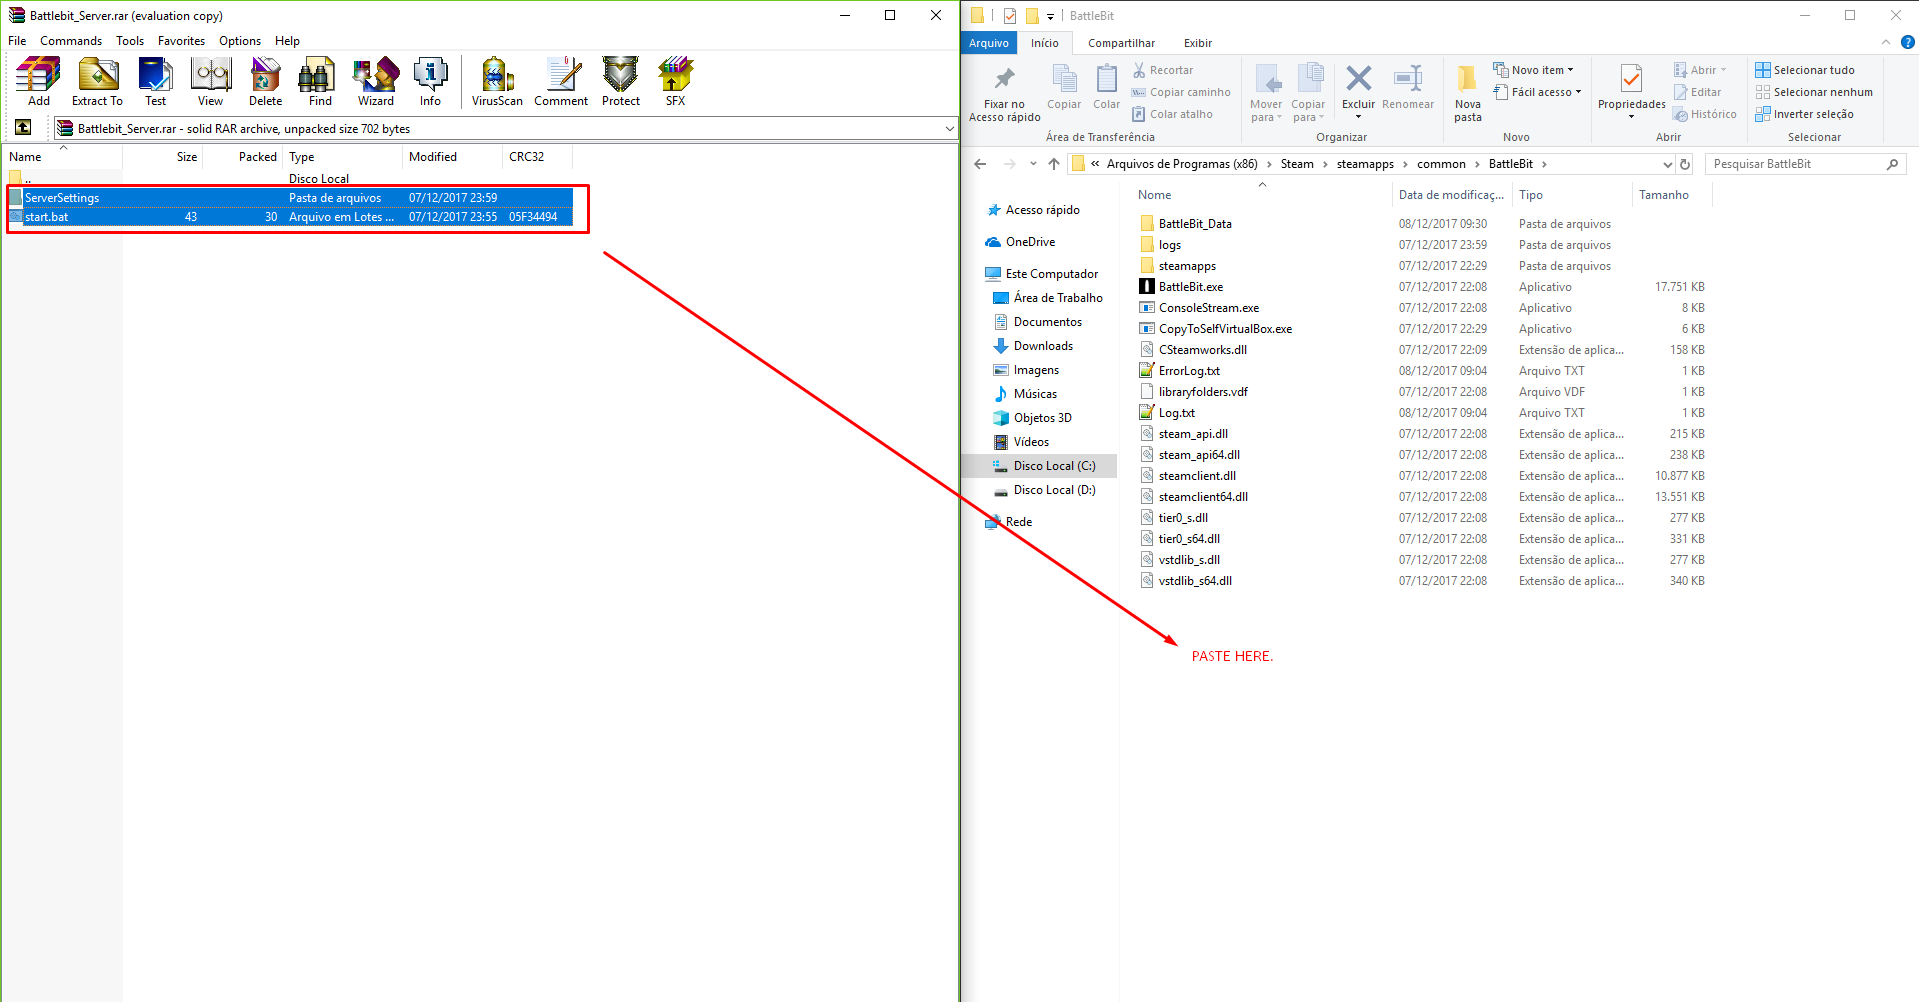This screenshot has width=1919, height=1002.
Task: Open the Copiar para dropdown
Action: [1308, 94]
